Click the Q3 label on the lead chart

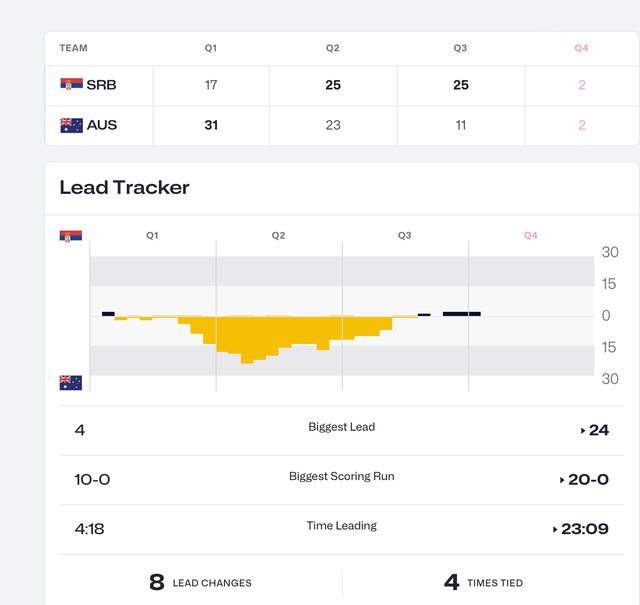click(x=404, y=236)
